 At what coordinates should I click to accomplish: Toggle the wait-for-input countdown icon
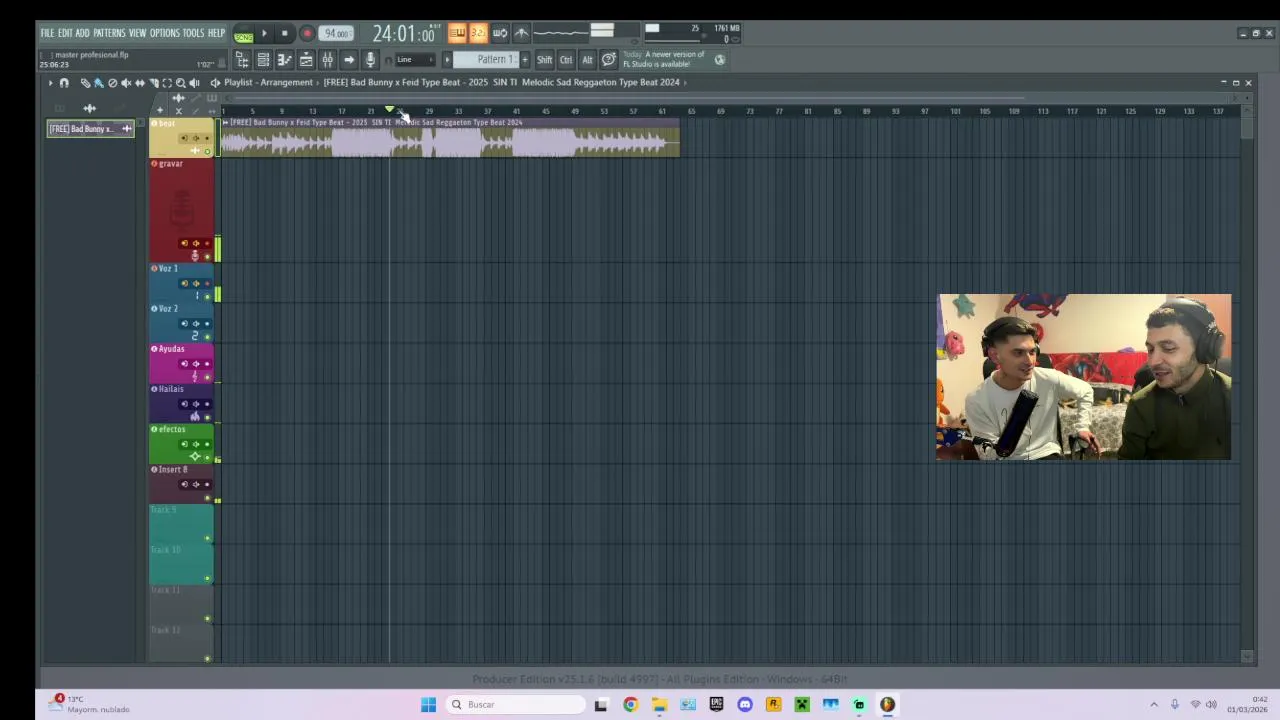click(478, 33)
